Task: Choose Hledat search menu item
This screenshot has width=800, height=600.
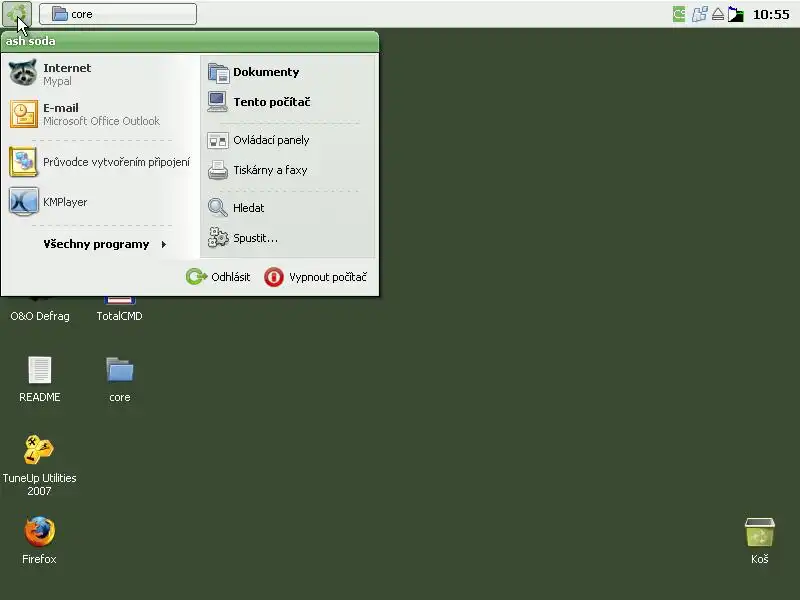Action: [x=288, y=208]
